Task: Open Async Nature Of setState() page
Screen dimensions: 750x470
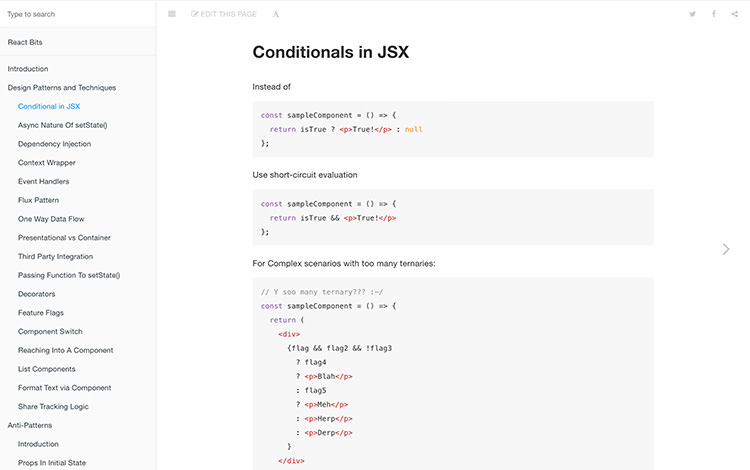Action: 62,125
